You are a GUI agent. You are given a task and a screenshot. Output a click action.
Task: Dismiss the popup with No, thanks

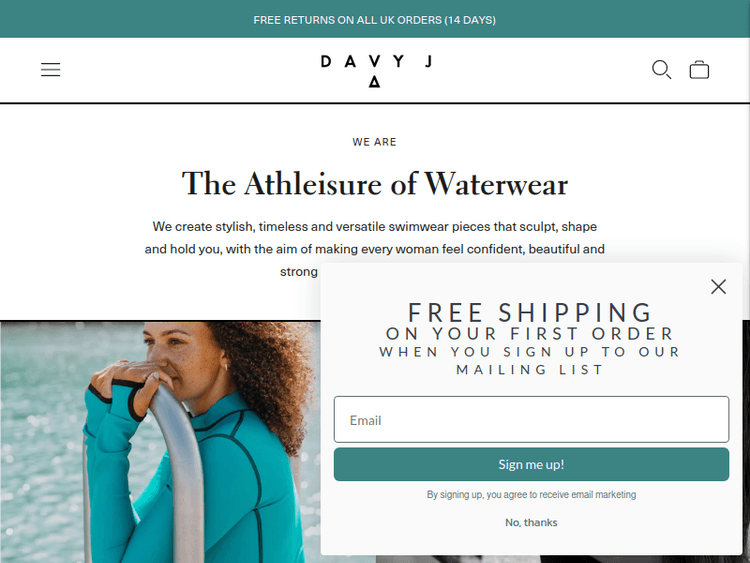(x=531, y=522)
